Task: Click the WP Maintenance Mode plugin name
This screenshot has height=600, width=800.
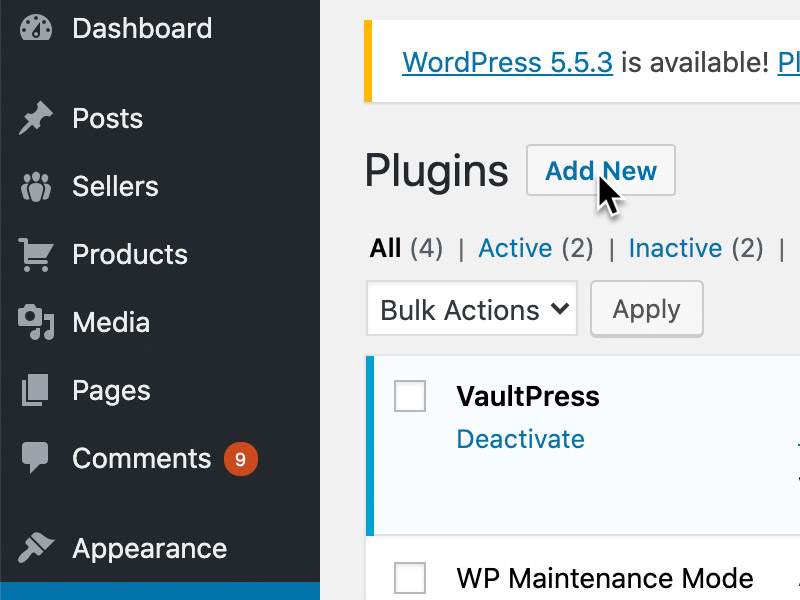Action: coord(605,578)
